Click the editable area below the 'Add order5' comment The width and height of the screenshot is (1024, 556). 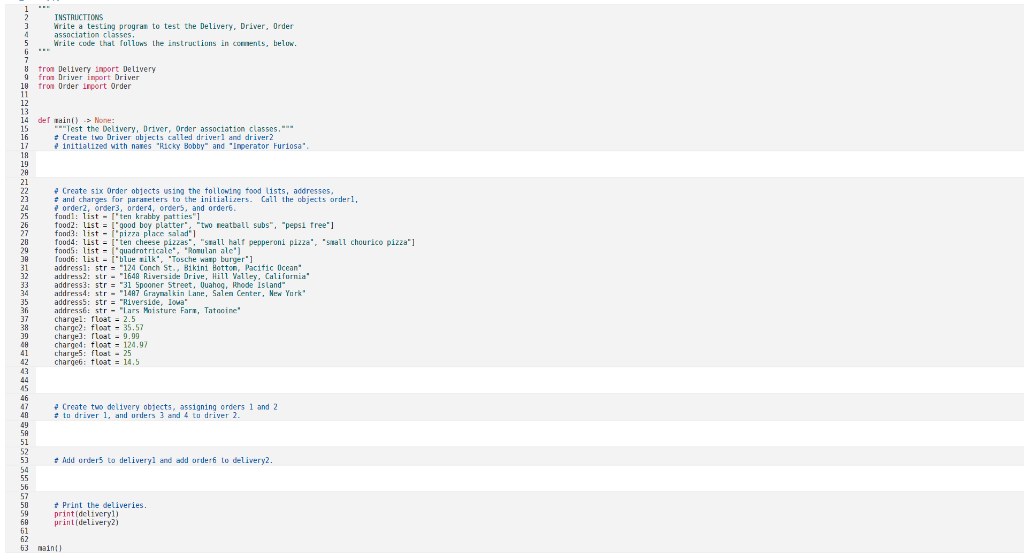coord(529,478)
